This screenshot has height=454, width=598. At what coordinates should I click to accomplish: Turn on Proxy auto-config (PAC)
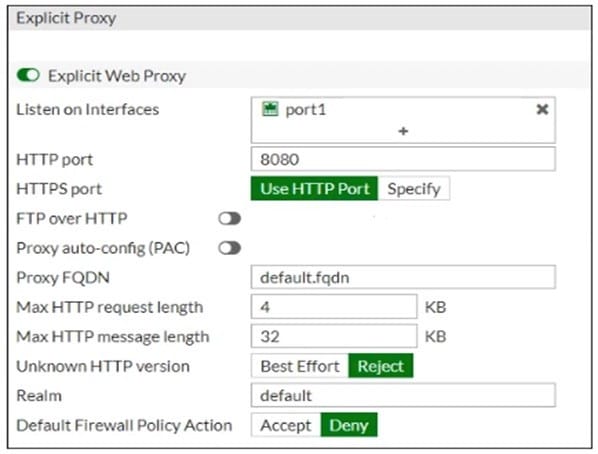pyautogui.click(x=230, y=248)
